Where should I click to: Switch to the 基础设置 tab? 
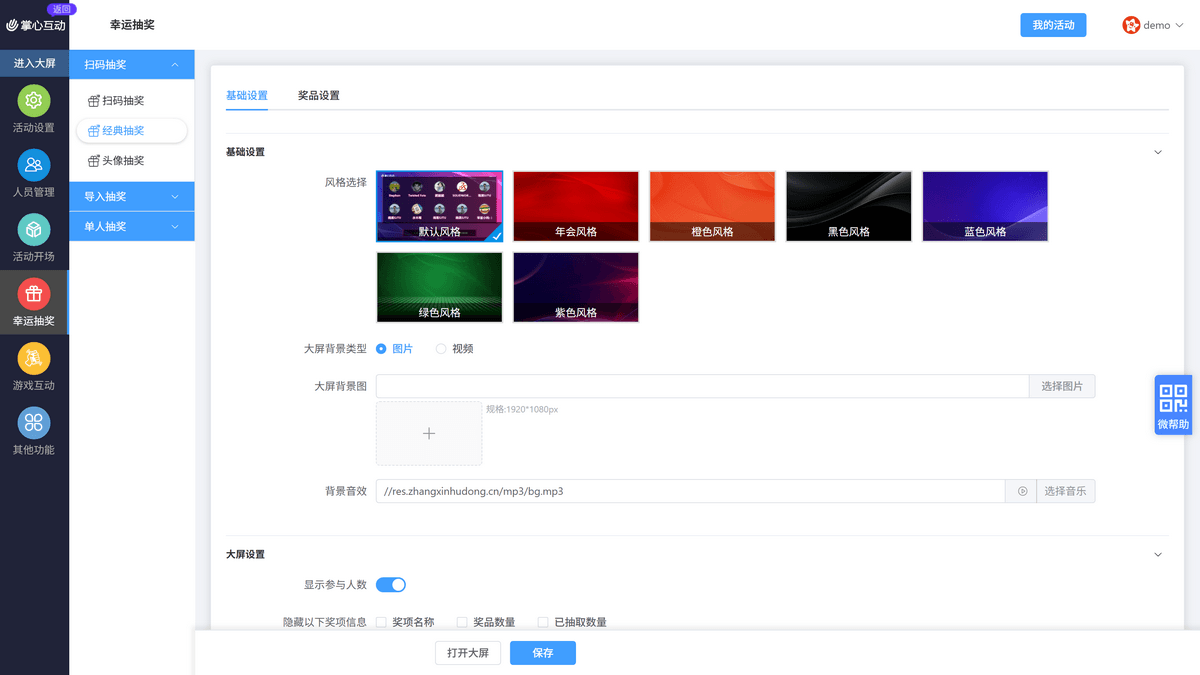247,96
